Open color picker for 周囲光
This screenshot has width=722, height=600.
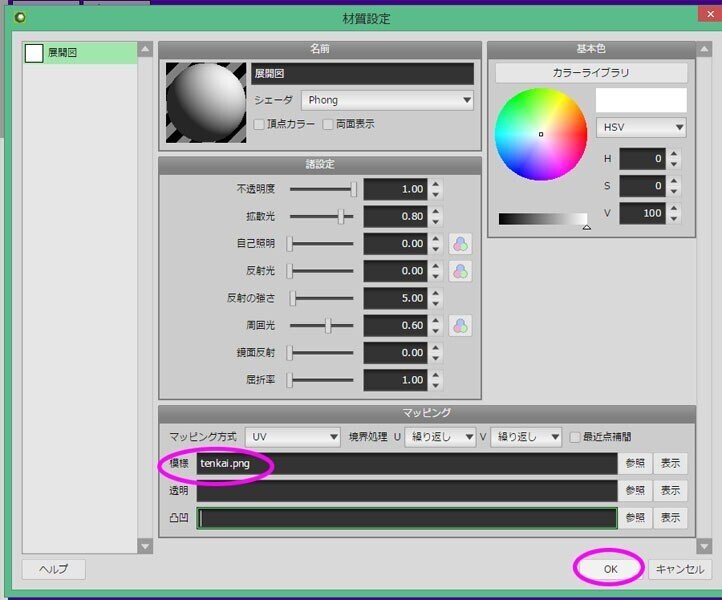coord(460,326)
